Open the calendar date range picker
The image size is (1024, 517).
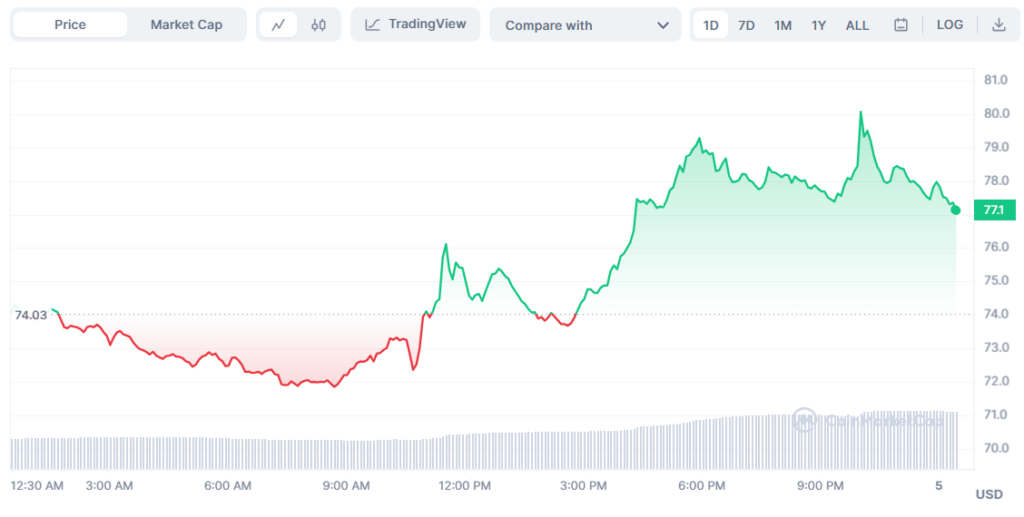click(901, 25)
